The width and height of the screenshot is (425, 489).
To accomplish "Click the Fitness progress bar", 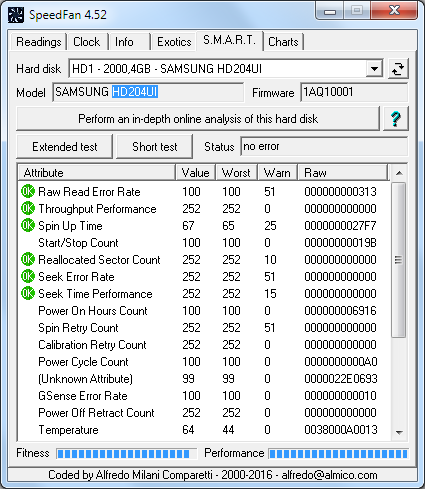I will (x=127, y=453).
